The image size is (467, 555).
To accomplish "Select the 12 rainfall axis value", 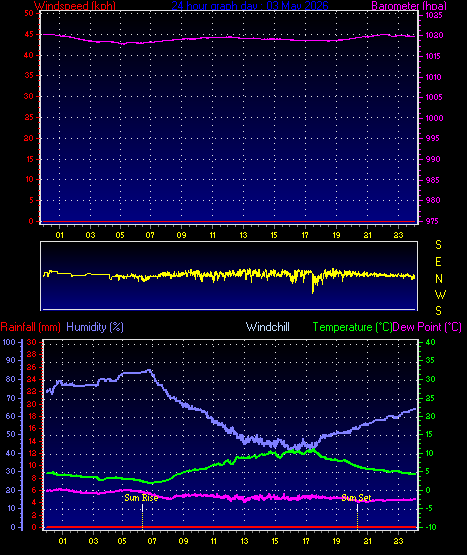I will point(32,453).
